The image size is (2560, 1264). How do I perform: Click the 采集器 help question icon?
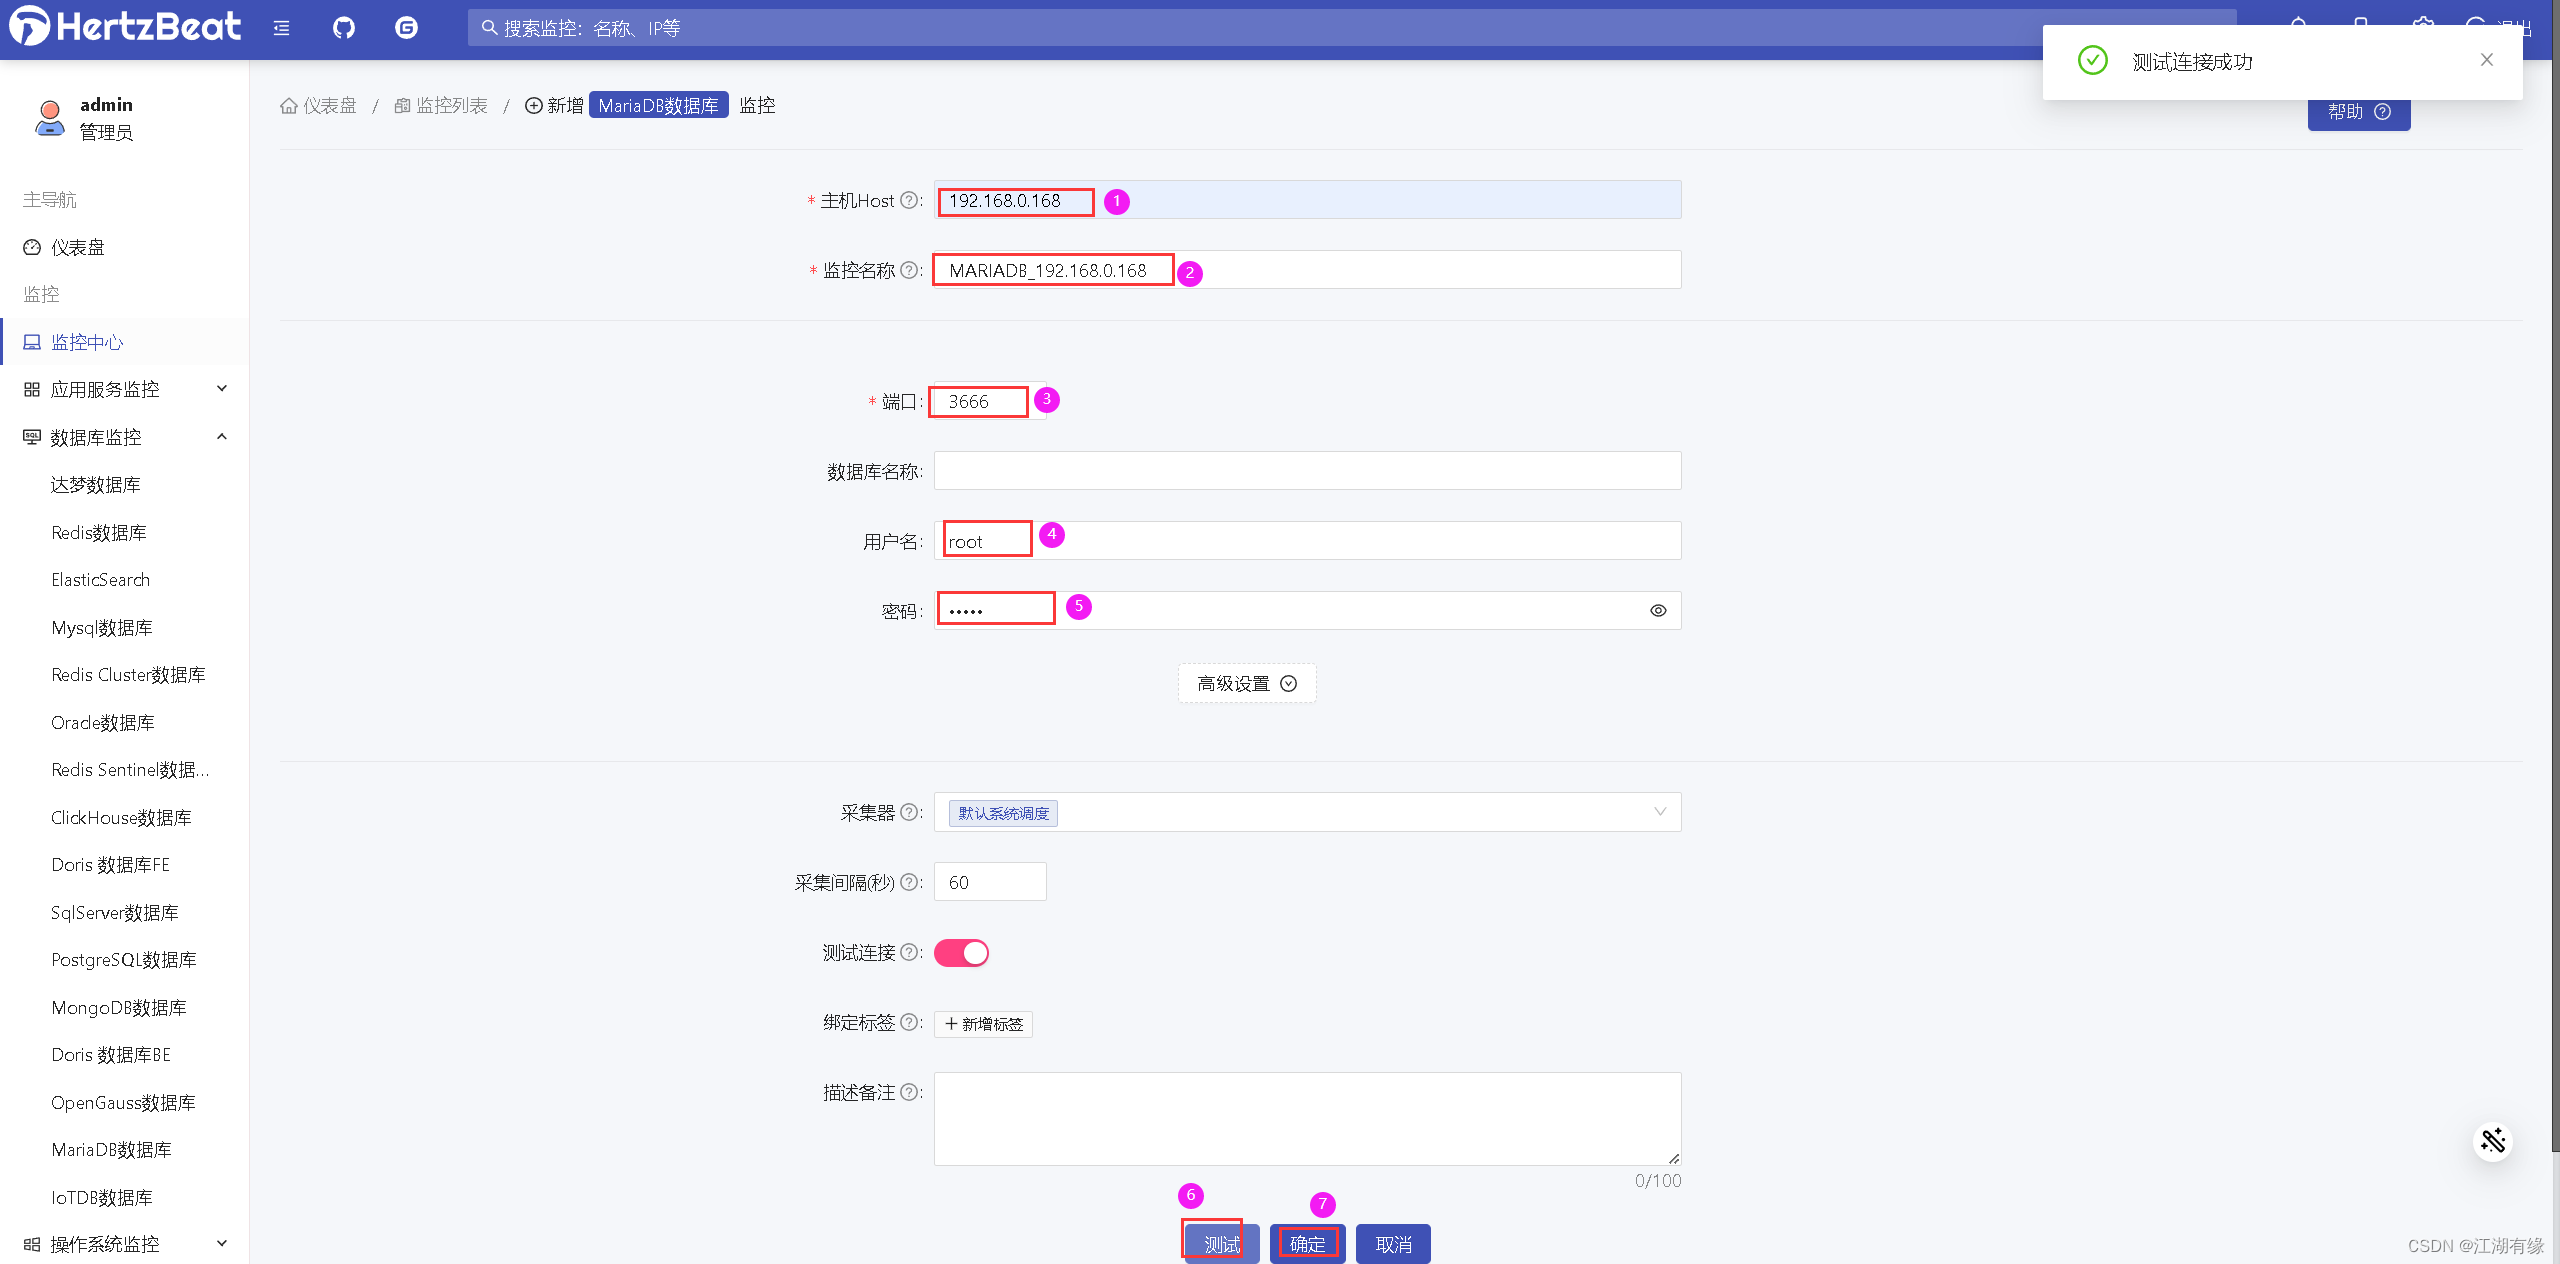pos(909,812)
